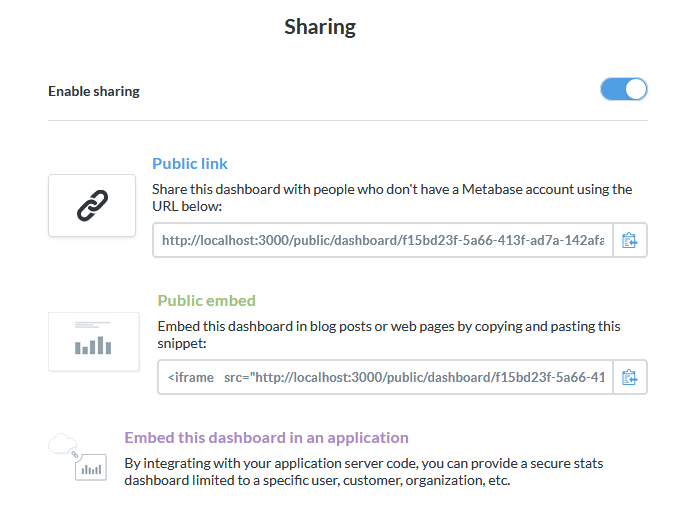Image resolution: width=694 pixels, height=512 pixels.
Task: Select the public dashboard URL field
Action: 383,240
